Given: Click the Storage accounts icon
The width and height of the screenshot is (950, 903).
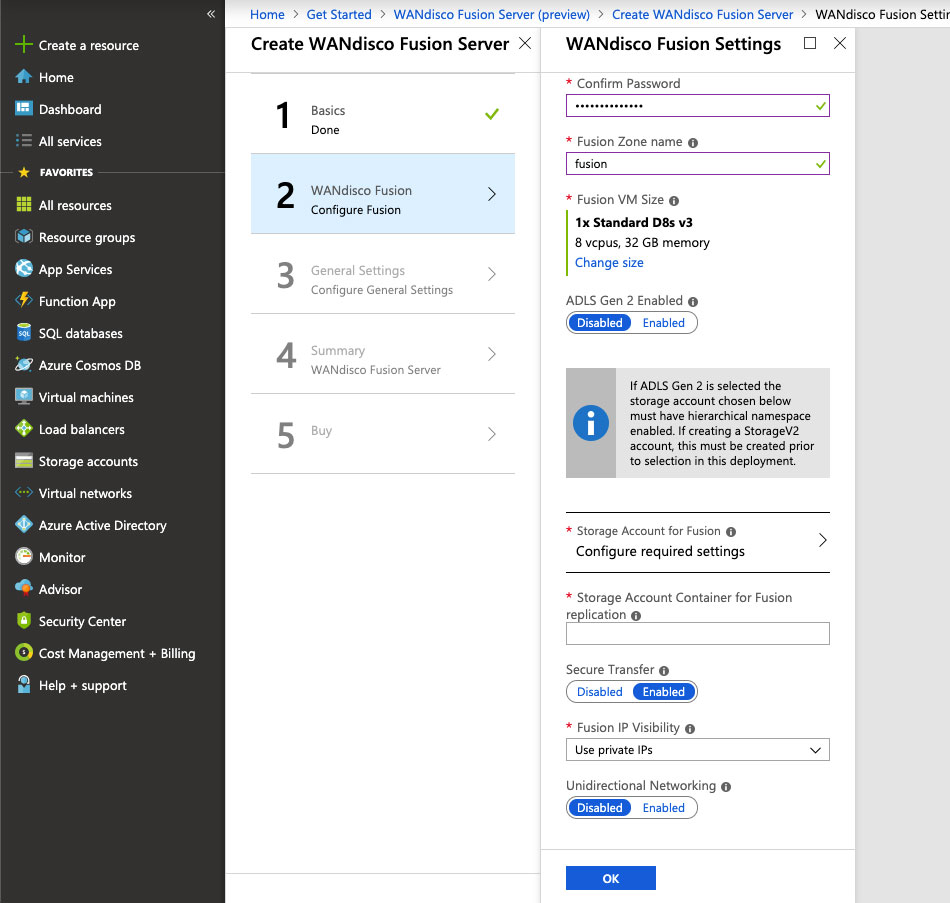Looking at the screenshot, I should (x=24, y=461).
